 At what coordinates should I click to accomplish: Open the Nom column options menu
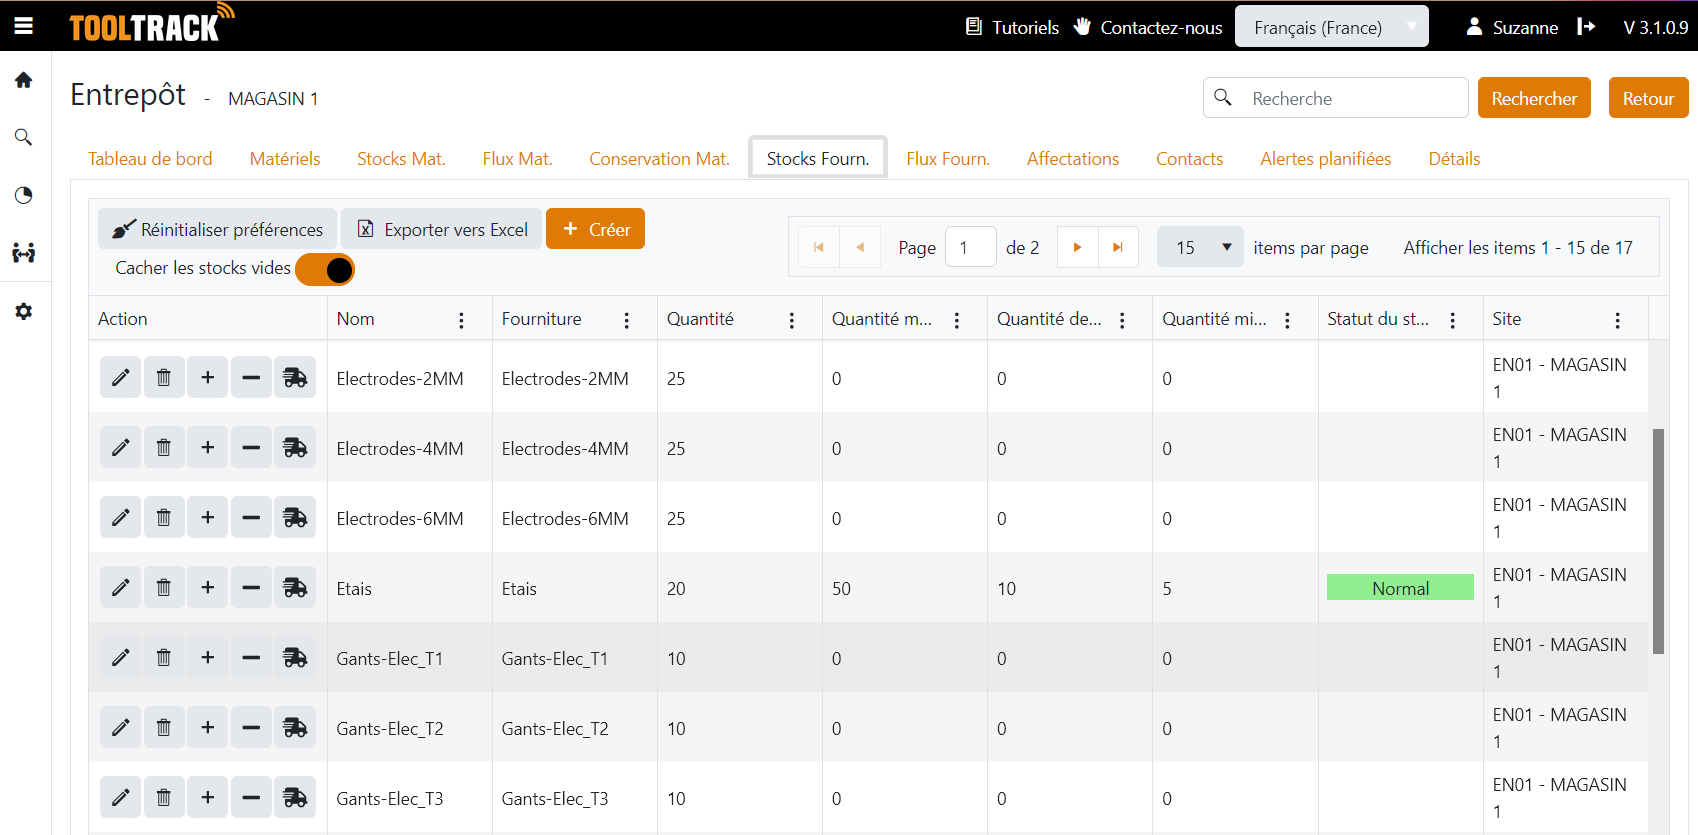point(461,320)
